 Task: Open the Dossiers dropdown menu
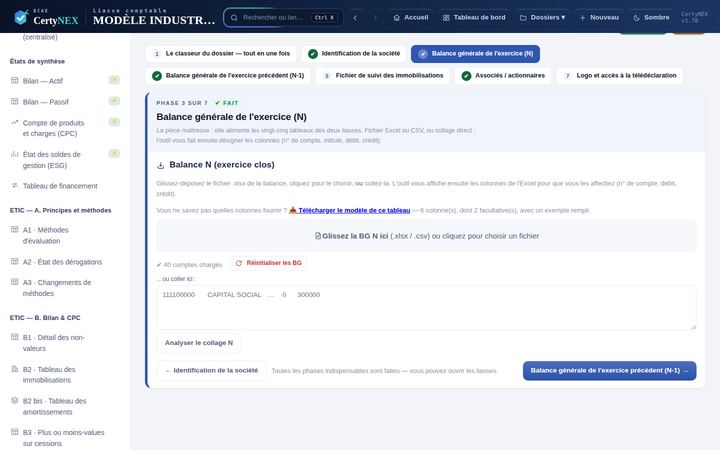tap(542, 17)
